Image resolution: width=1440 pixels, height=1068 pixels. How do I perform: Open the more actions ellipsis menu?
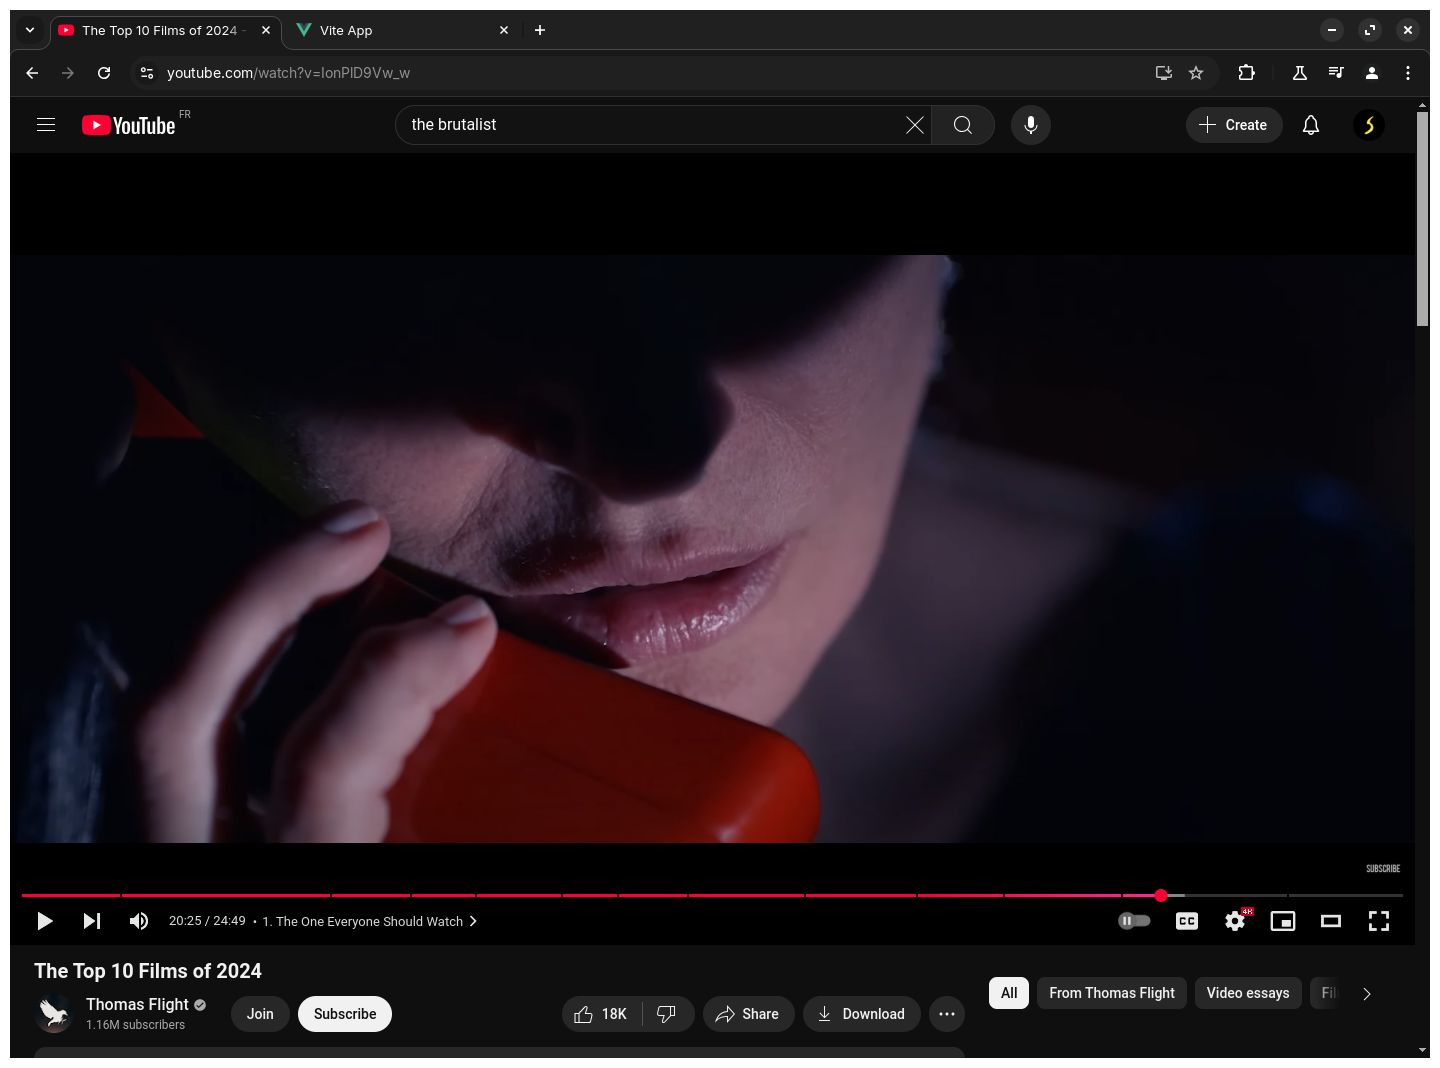point(946,1014)
